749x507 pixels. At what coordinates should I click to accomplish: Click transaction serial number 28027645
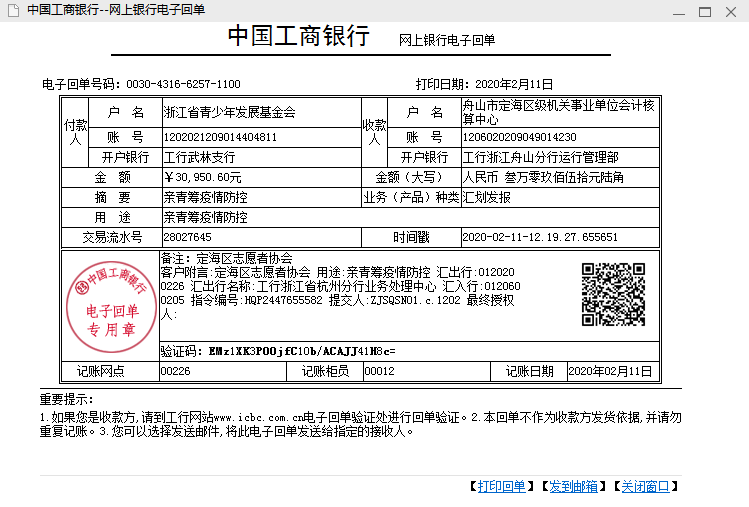[187, 237]
